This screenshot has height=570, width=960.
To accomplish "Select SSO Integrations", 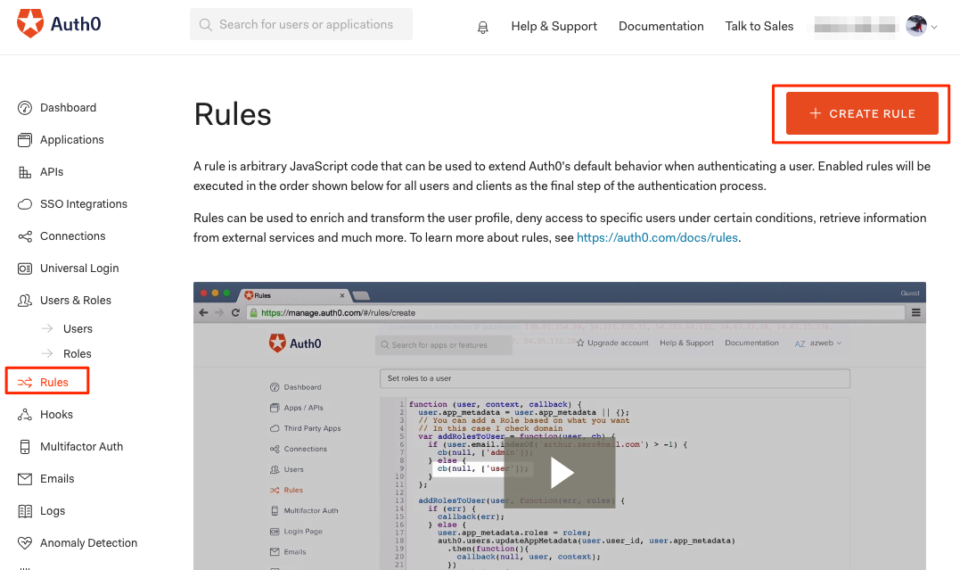I will click(x=83, y=204).
